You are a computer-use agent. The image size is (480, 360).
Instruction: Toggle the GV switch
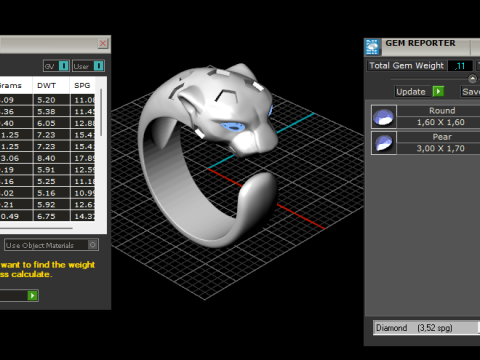tap(56, 66)
